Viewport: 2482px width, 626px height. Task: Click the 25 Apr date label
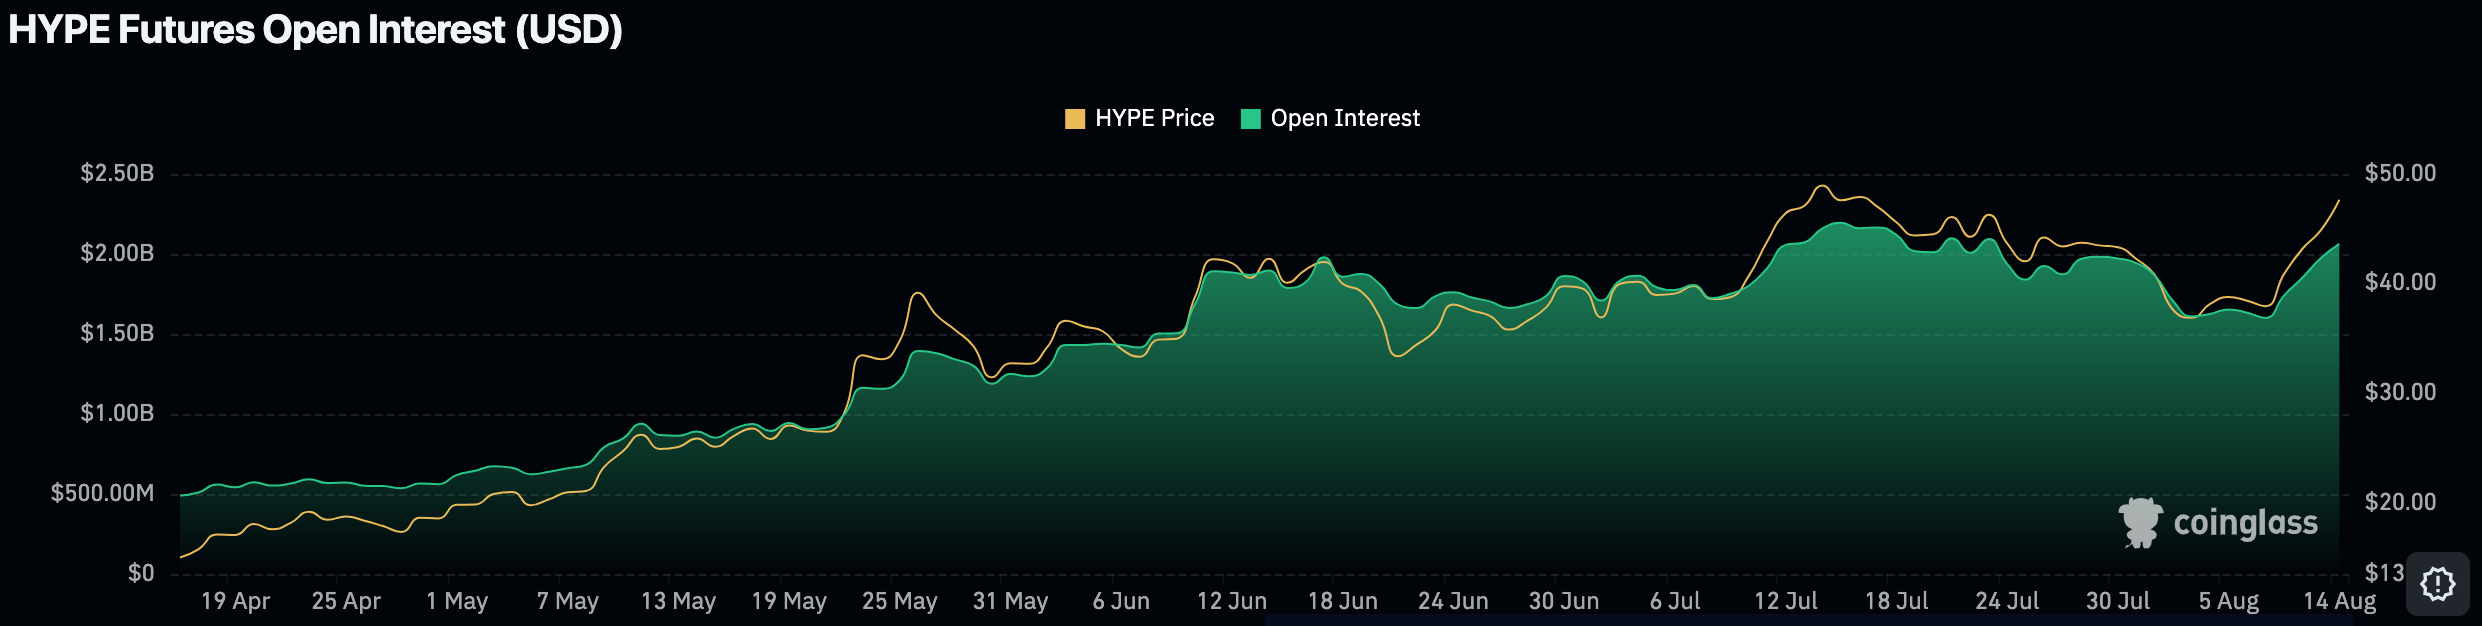(346, 601)
